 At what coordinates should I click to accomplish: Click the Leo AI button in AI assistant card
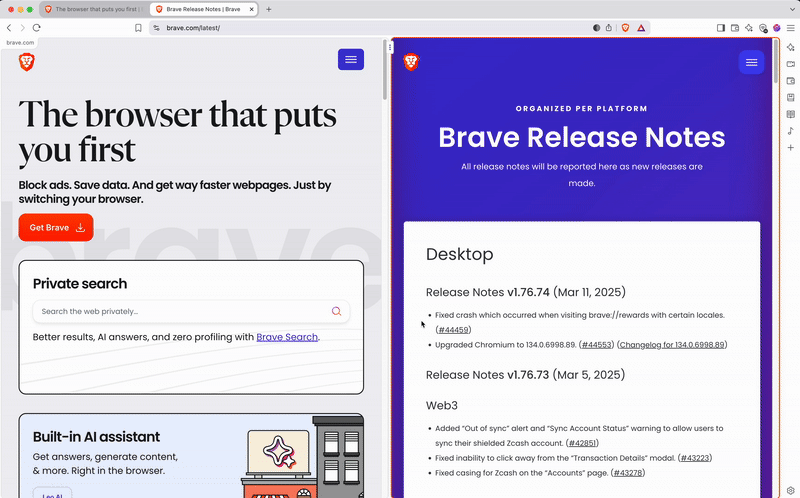(x=52, y=493)
